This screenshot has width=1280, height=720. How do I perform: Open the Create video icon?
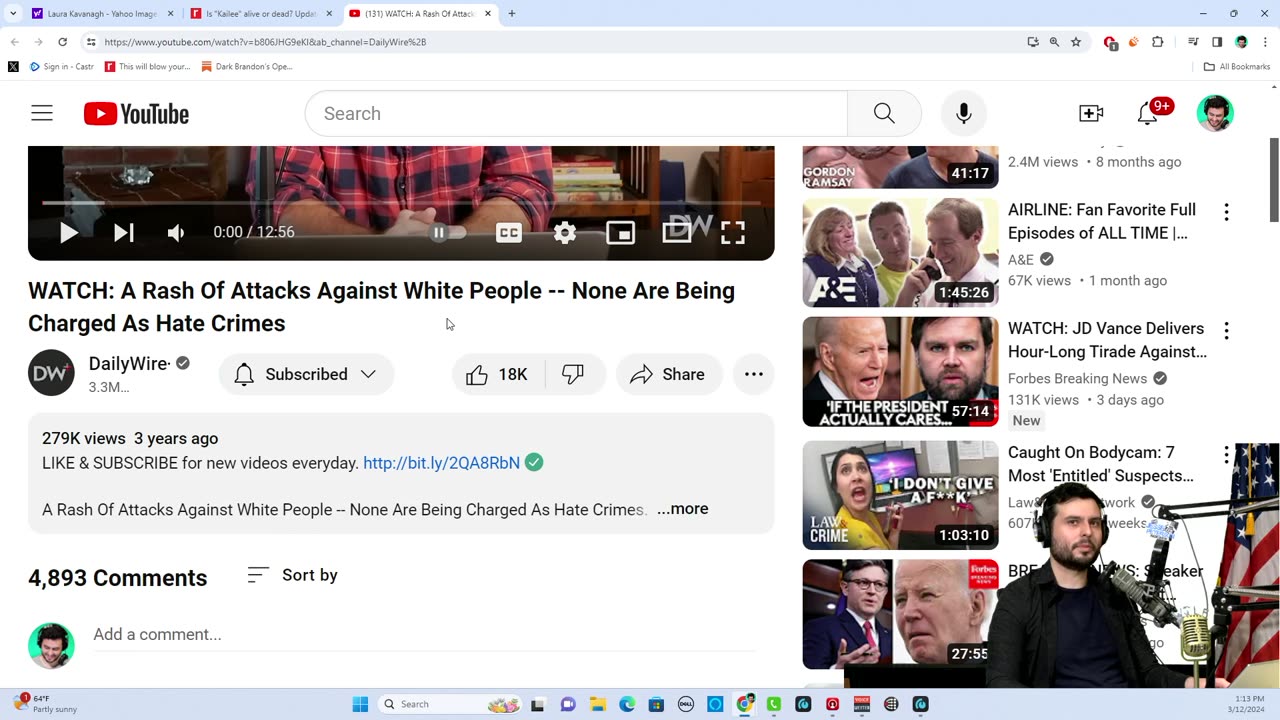(1091, 114)
